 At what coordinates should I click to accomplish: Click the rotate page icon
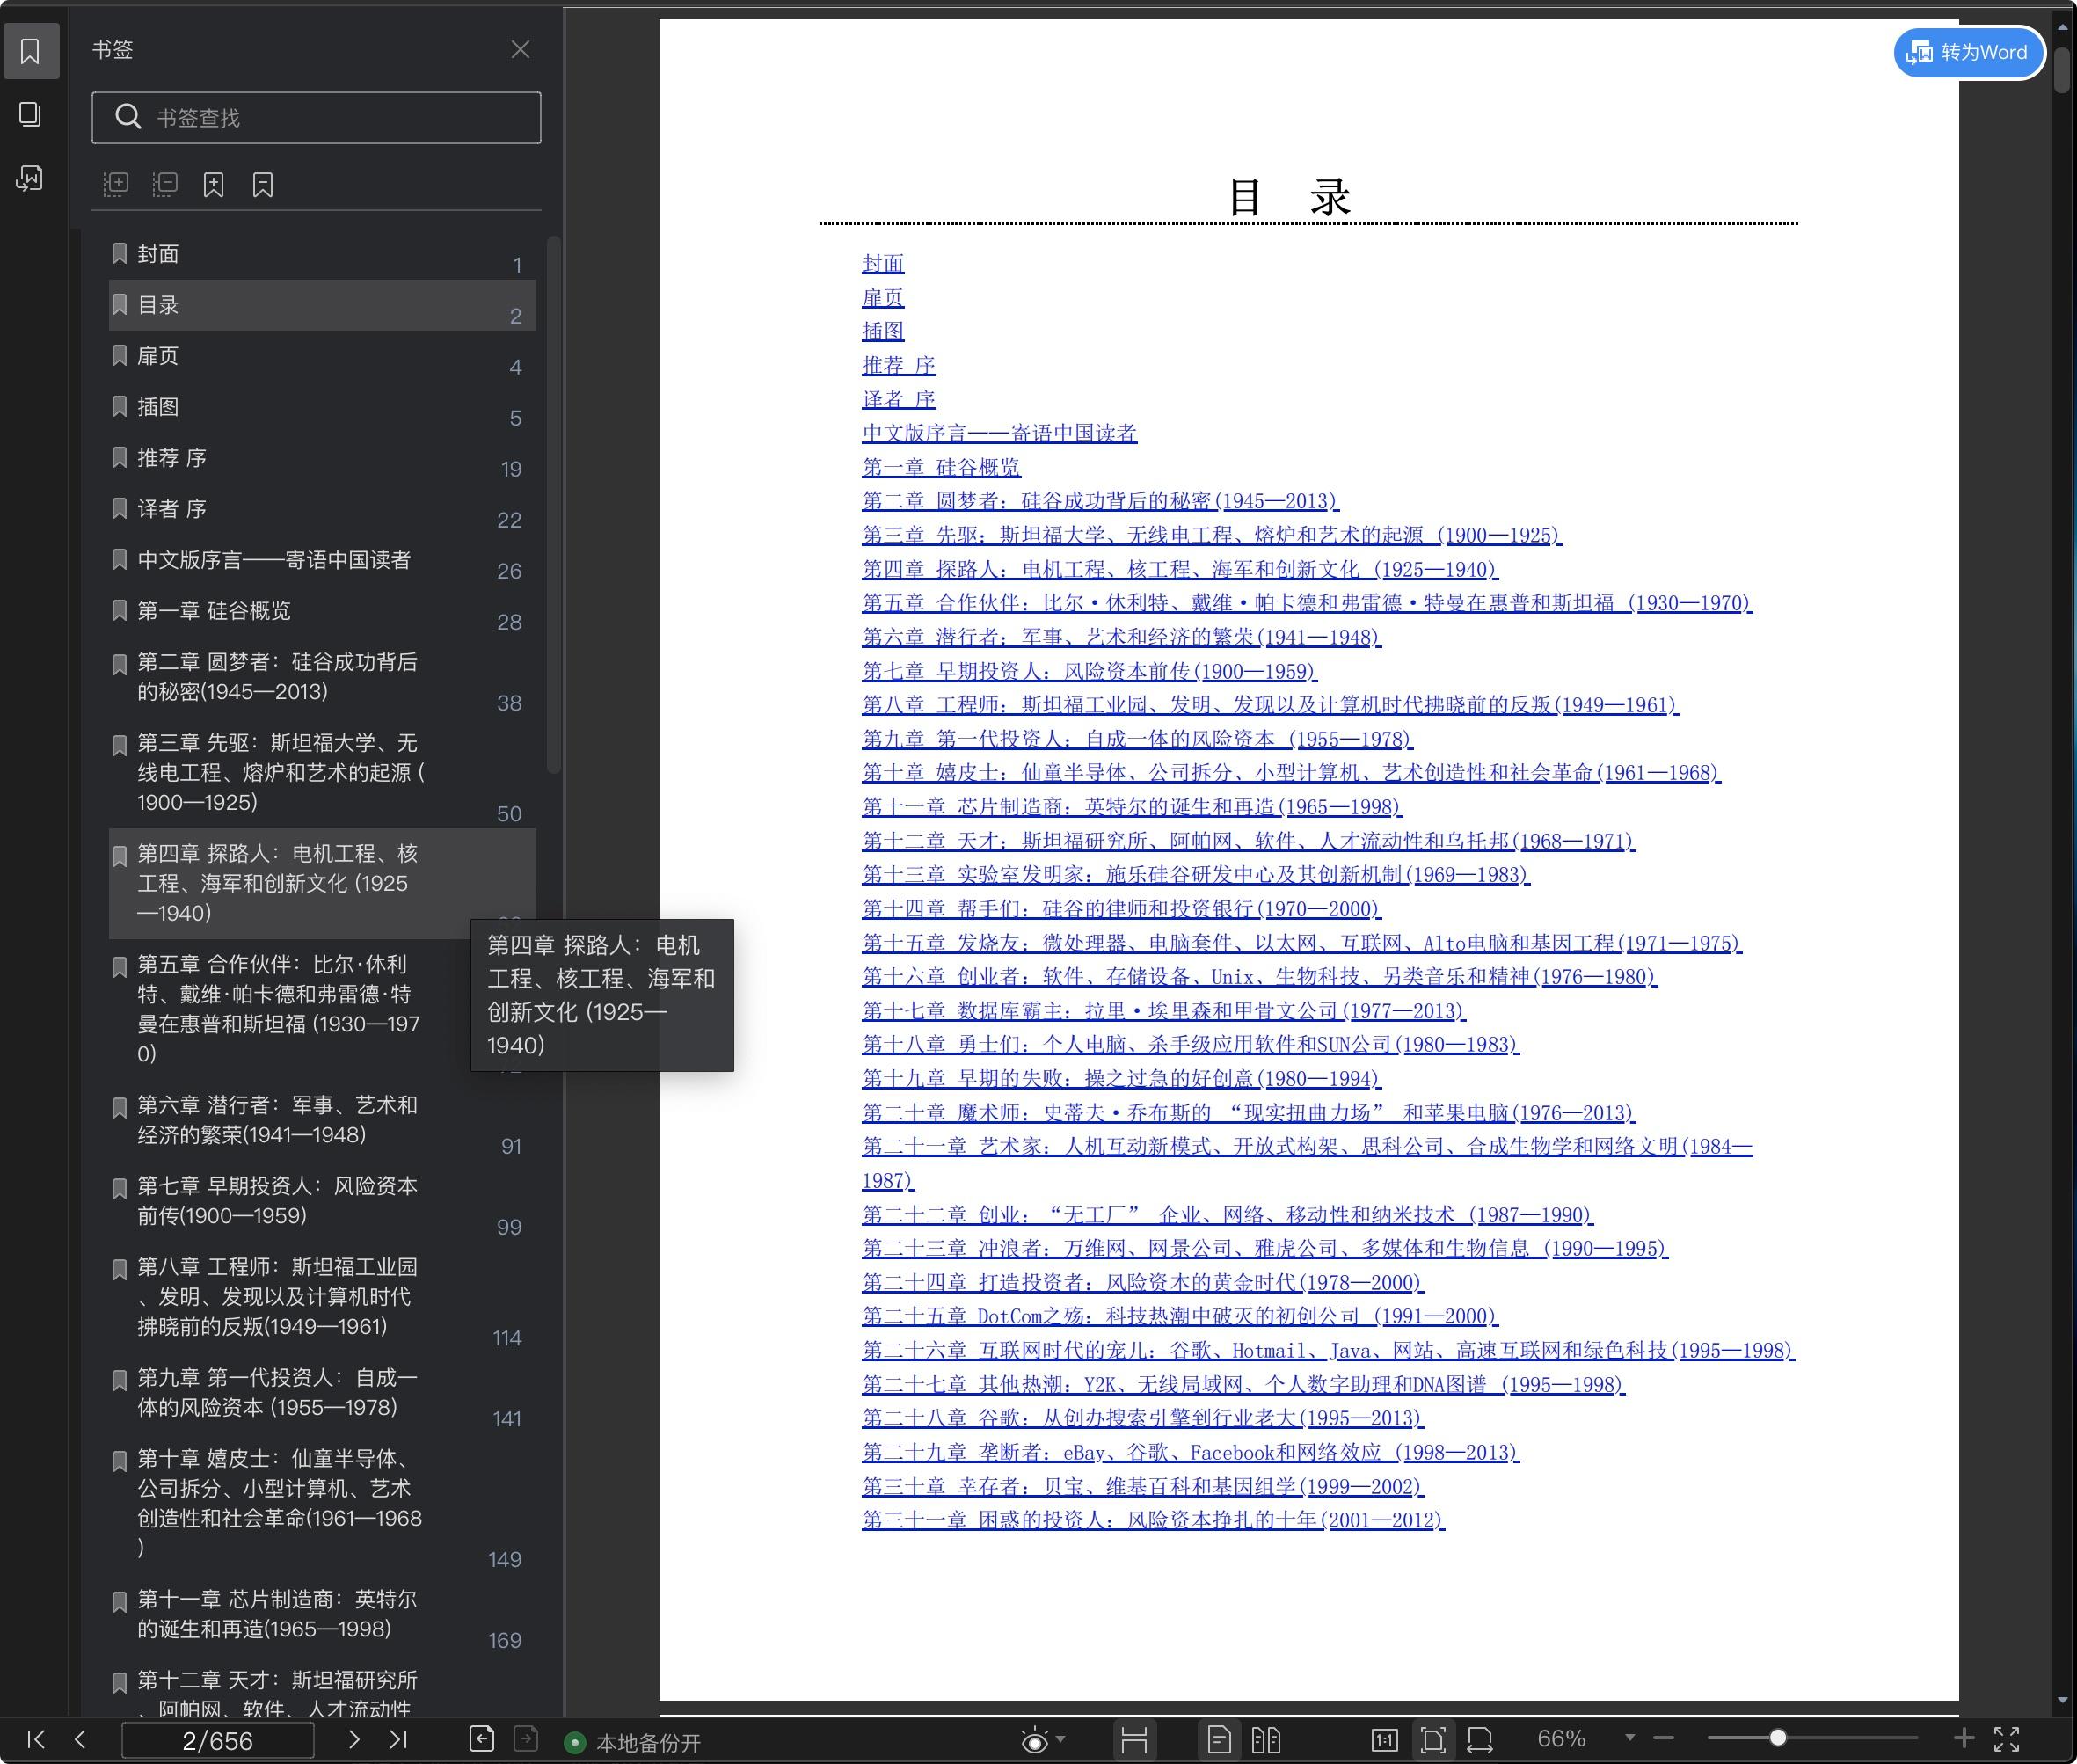point(1480,1740)
